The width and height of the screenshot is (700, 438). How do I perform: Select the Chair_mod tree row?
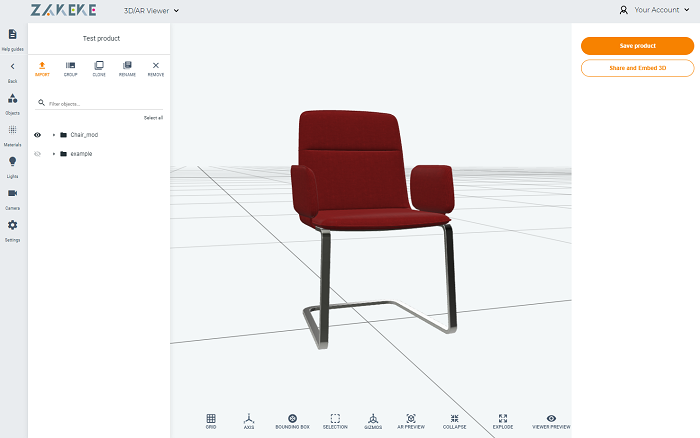tap(99, 135)
